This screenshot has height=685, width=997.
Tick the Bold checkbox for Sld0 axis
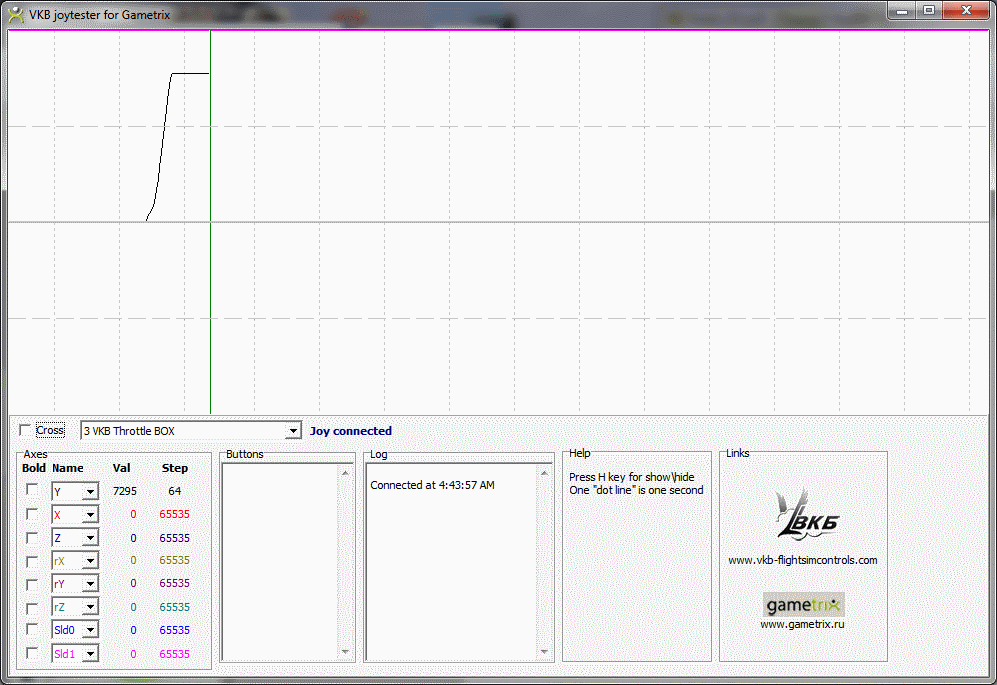tap(31, 630)
